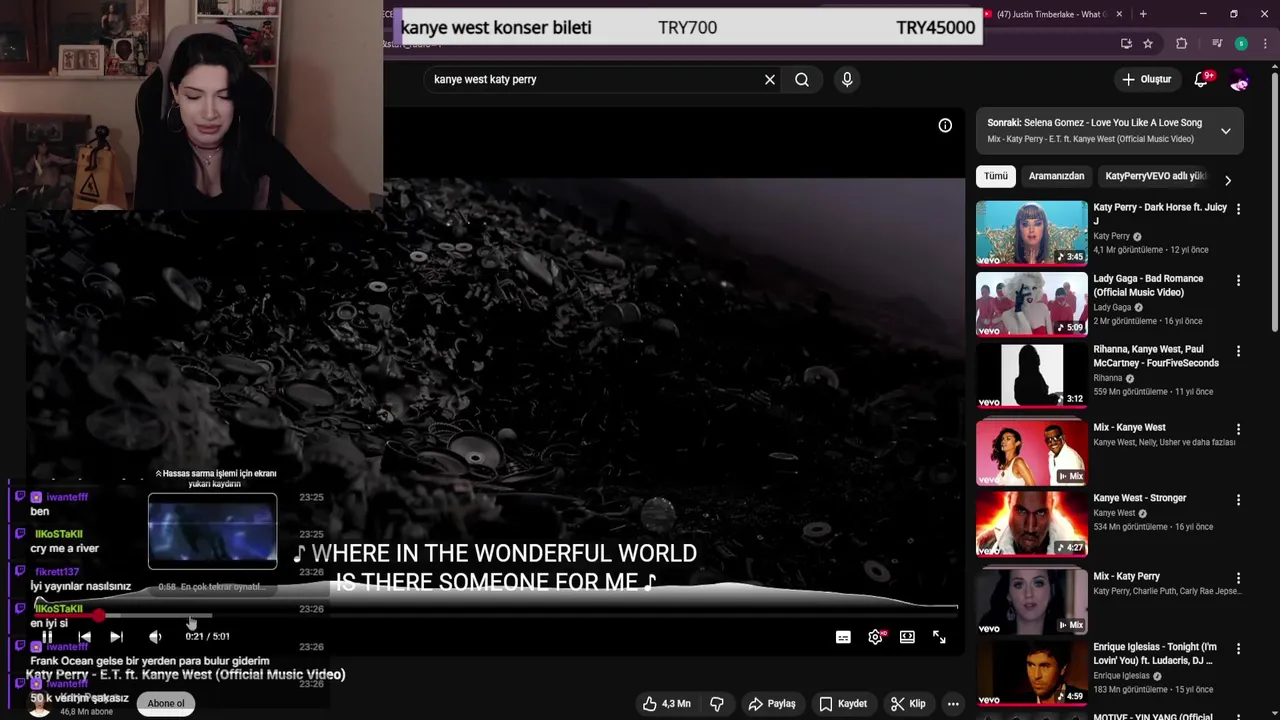
Task: Show video info card icon
Action: point(945,125)
